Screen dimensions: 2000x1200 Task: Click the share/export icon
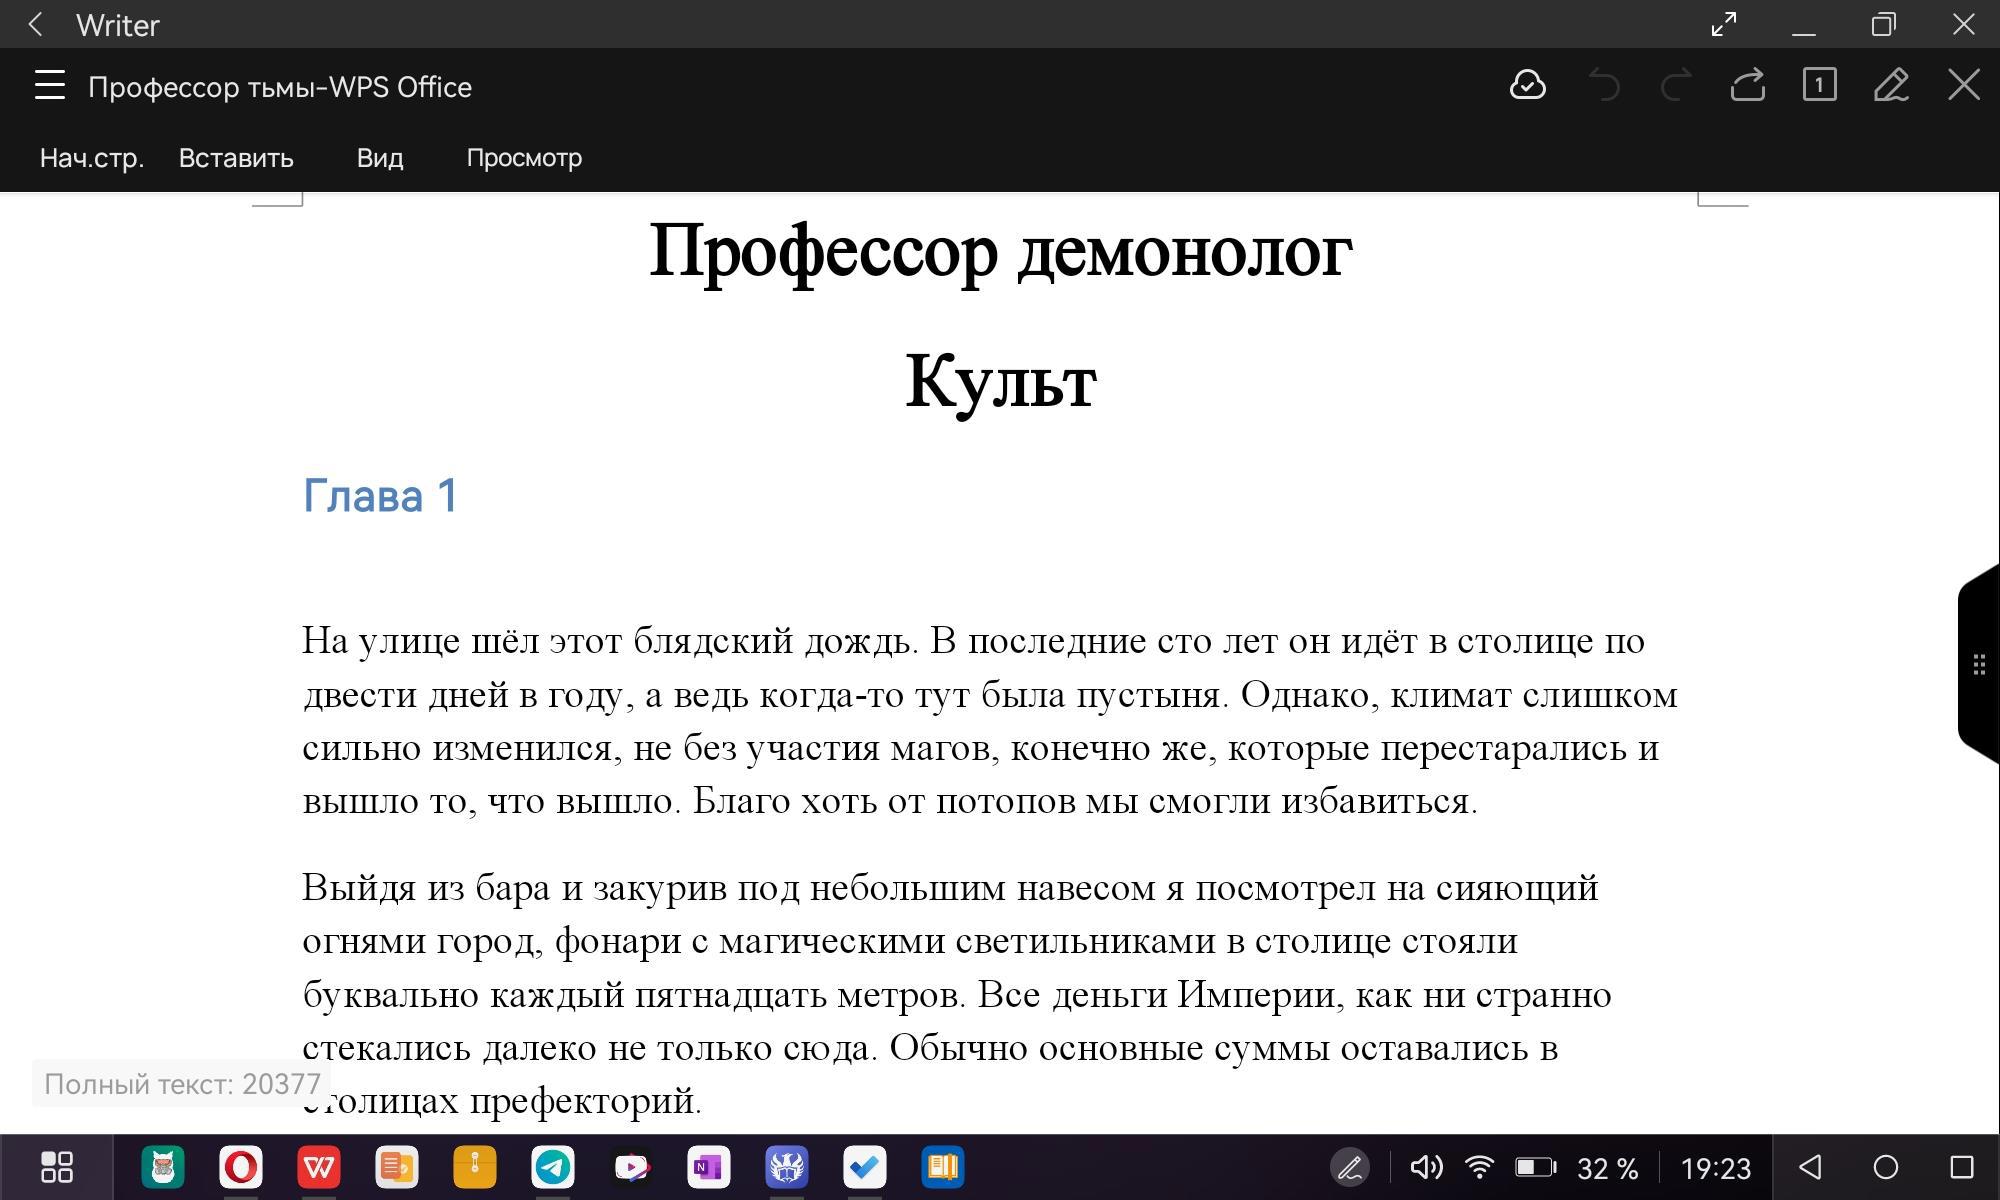click(1747, 86)
